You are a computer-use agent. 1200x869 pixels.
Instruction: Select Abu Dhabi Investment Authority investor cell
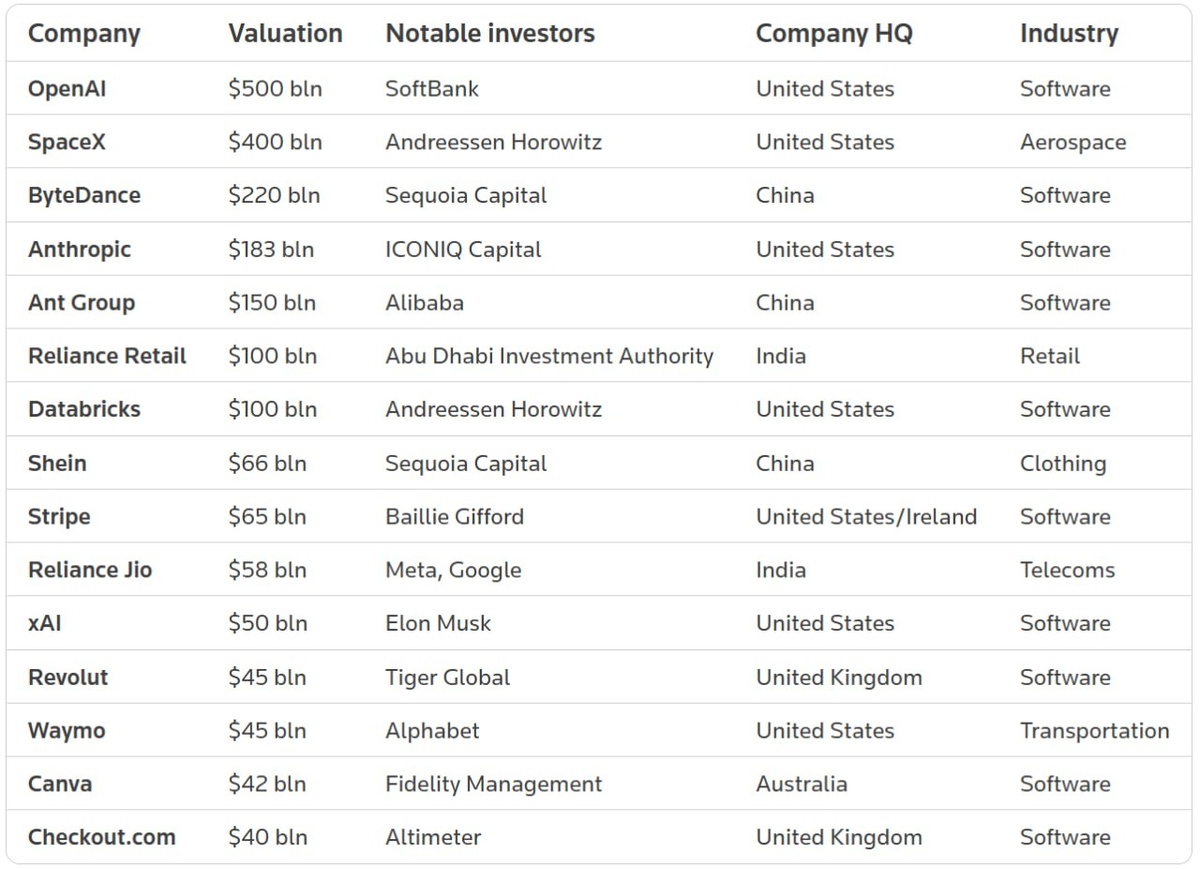point(549,356)
